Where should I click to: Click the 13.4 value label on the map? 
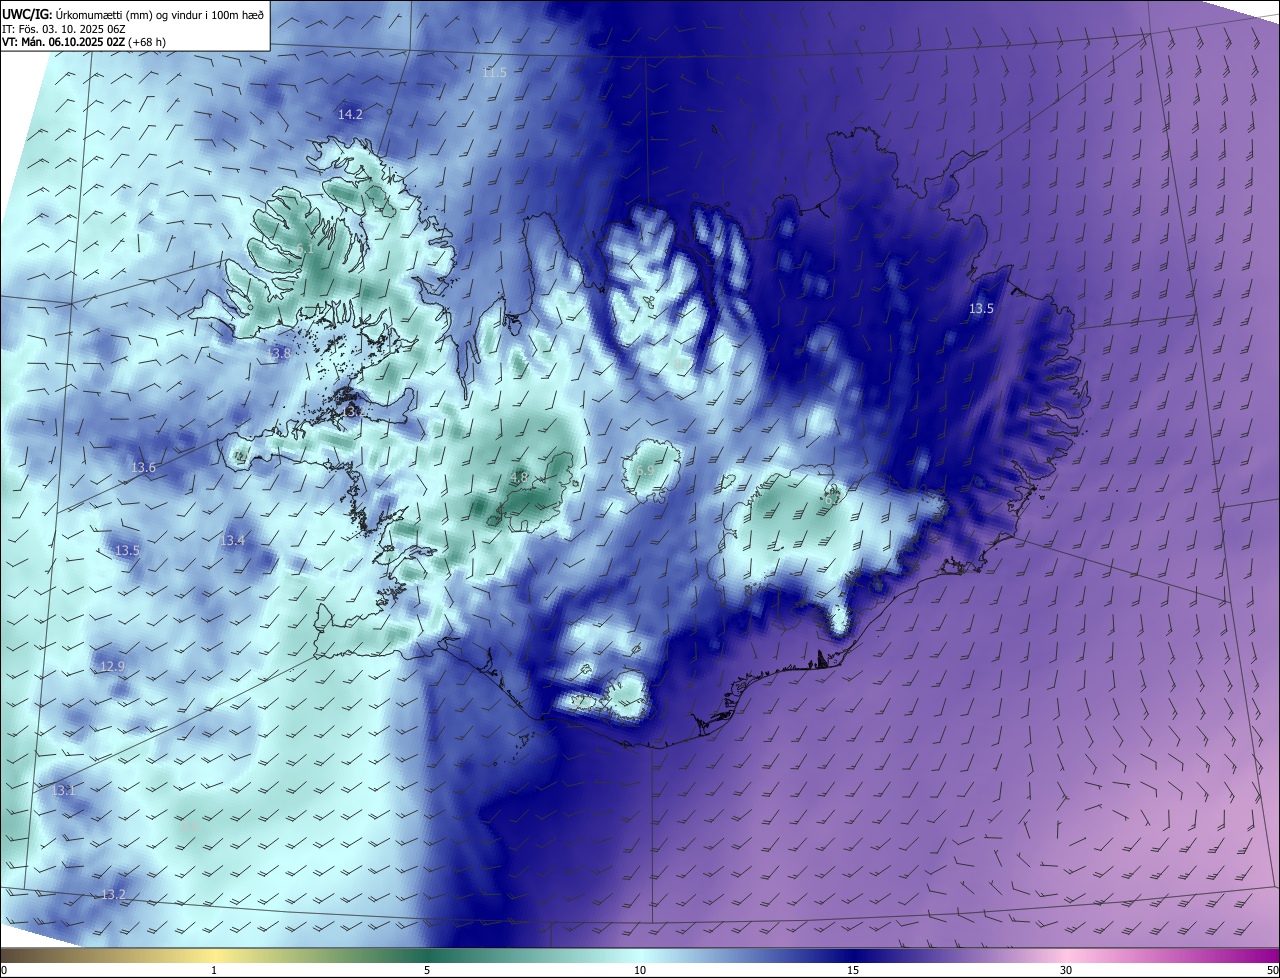pos(232,541)
